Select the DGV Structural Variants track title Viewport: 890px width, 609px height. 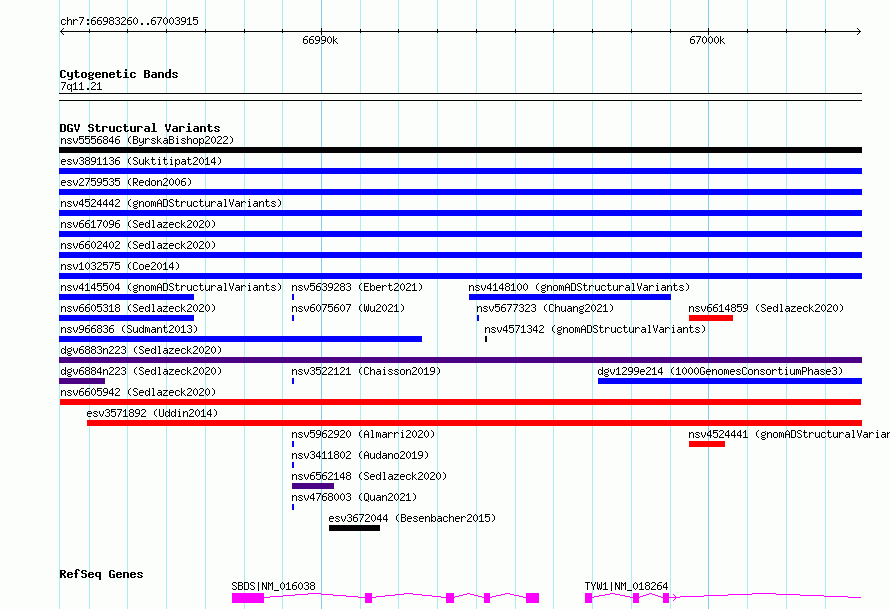[x=140, y=128]
